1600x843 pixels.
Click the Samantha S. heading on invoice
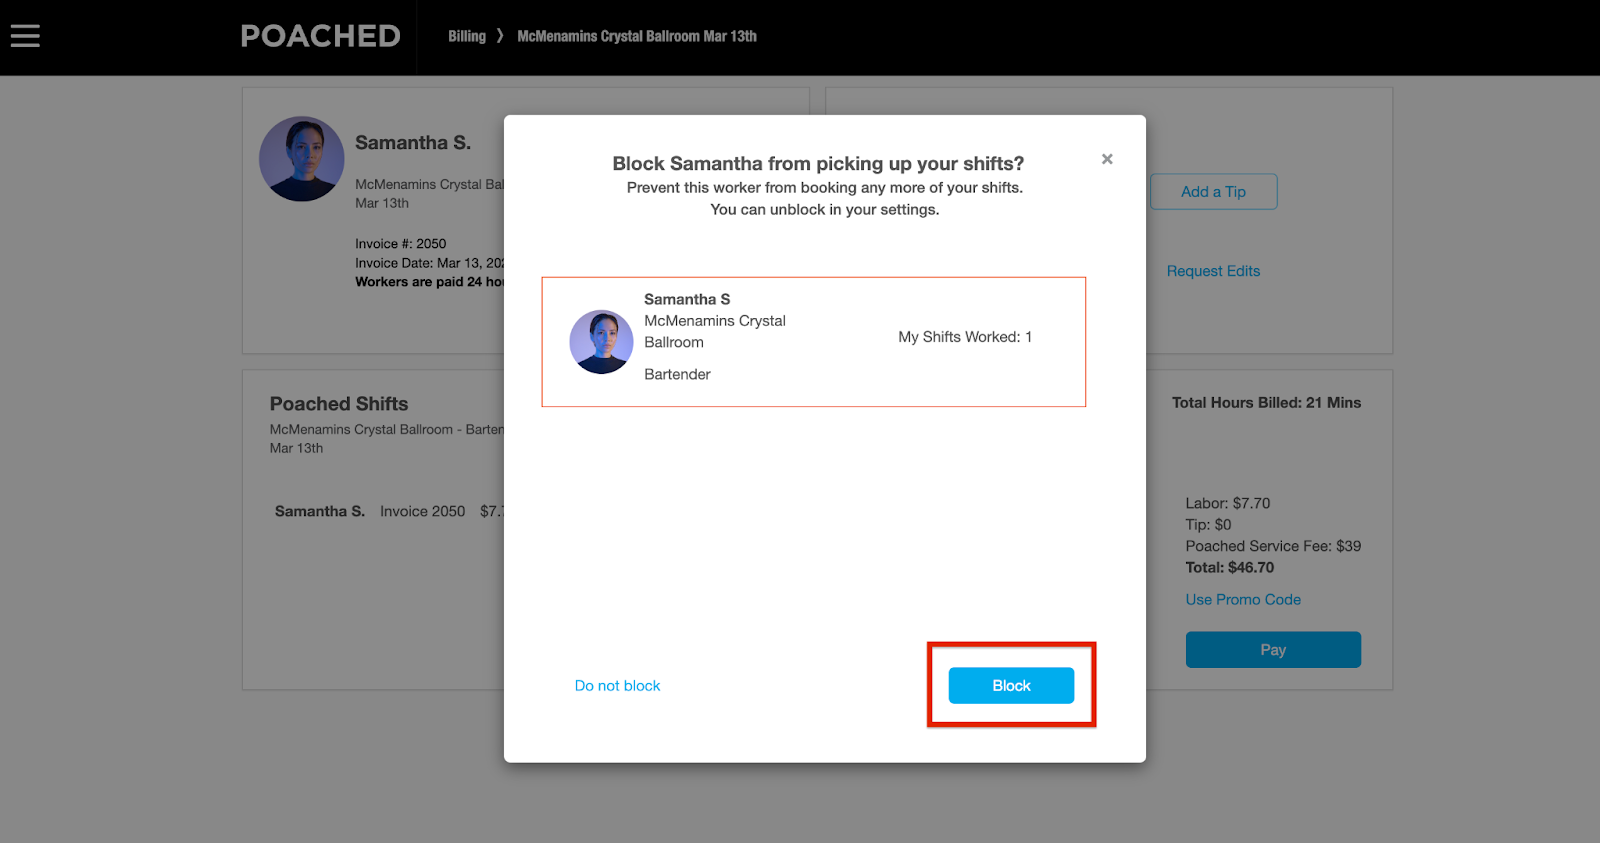413,143
